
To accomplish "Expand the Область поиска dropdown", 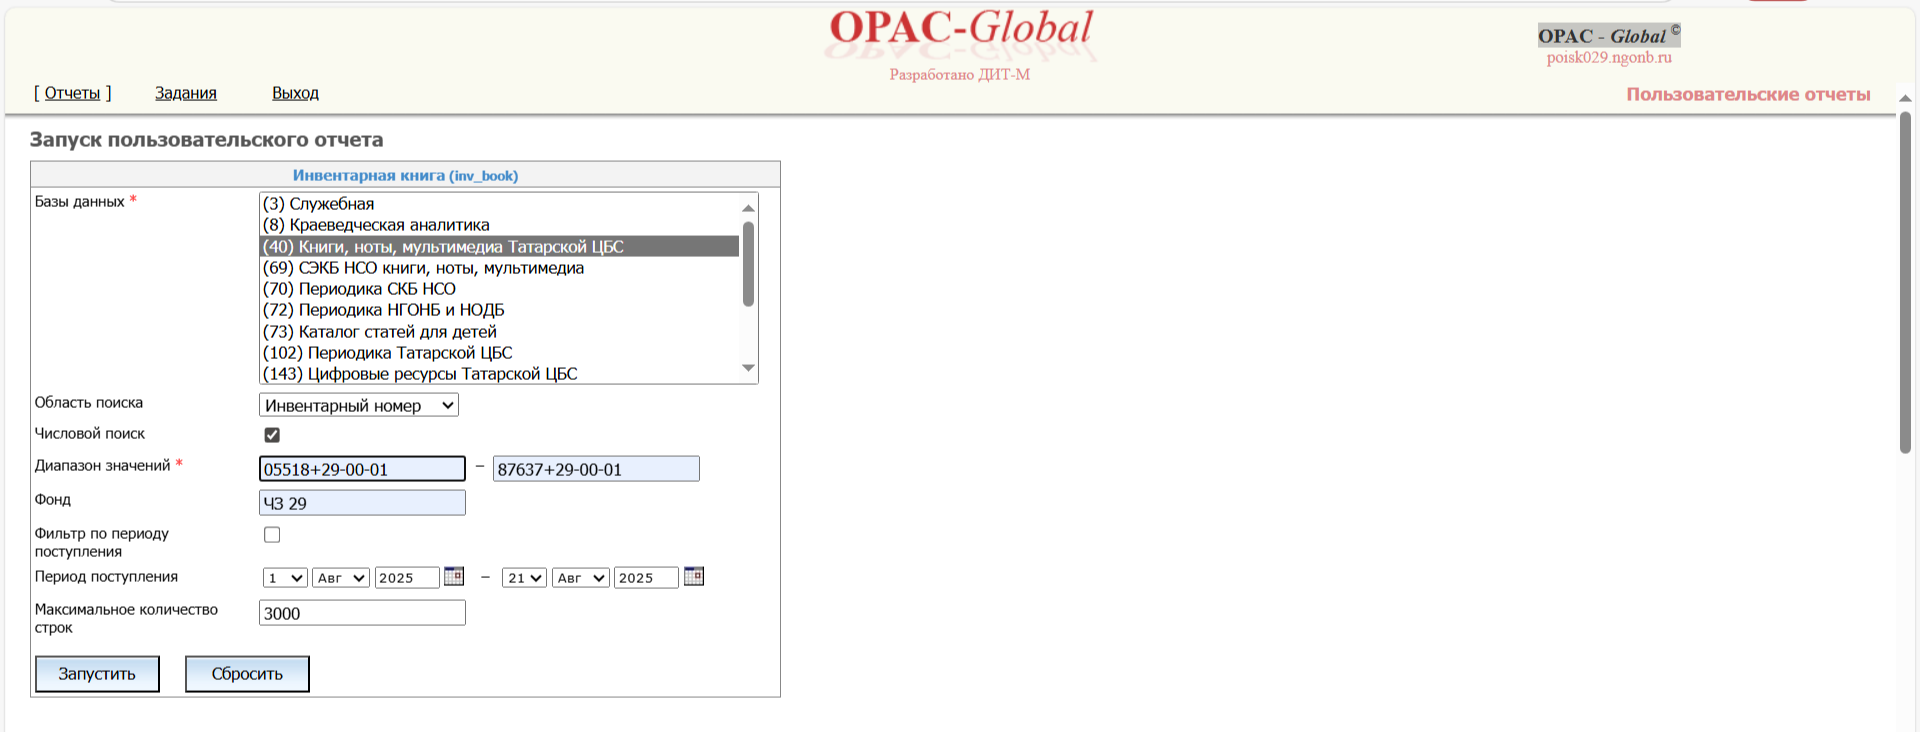I will pos(358,405).
